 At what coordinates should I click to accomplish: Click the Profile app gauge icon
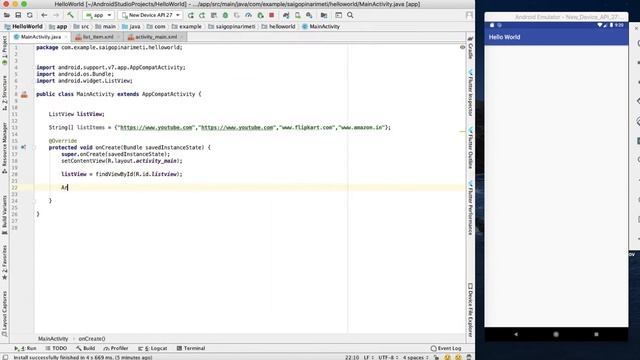pyautogui.click(x=249, y=15)
